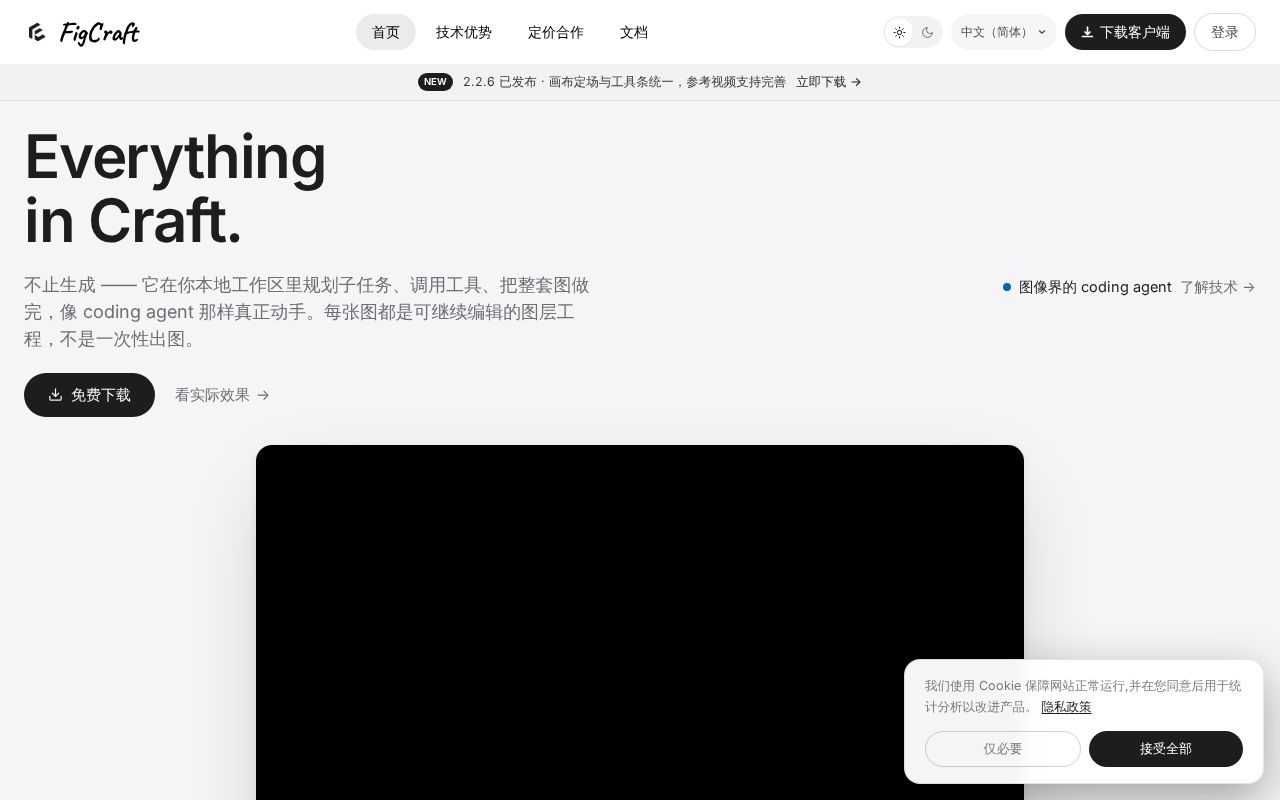Open the 隐私政策 link in cookie notice
The width and height of the screenshot is (1280, 800).
point(1066,707)
